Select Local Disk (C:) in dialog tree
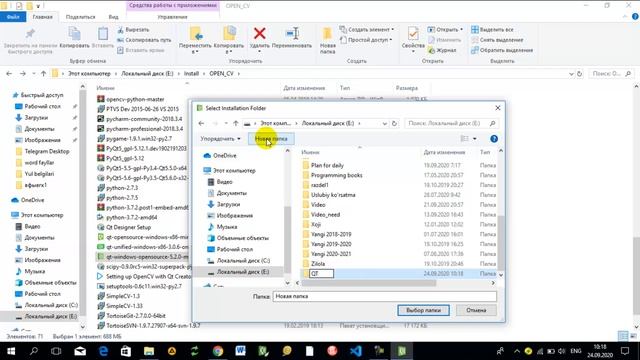The width and height of the screenshot is (640, 360). (243, 260)
